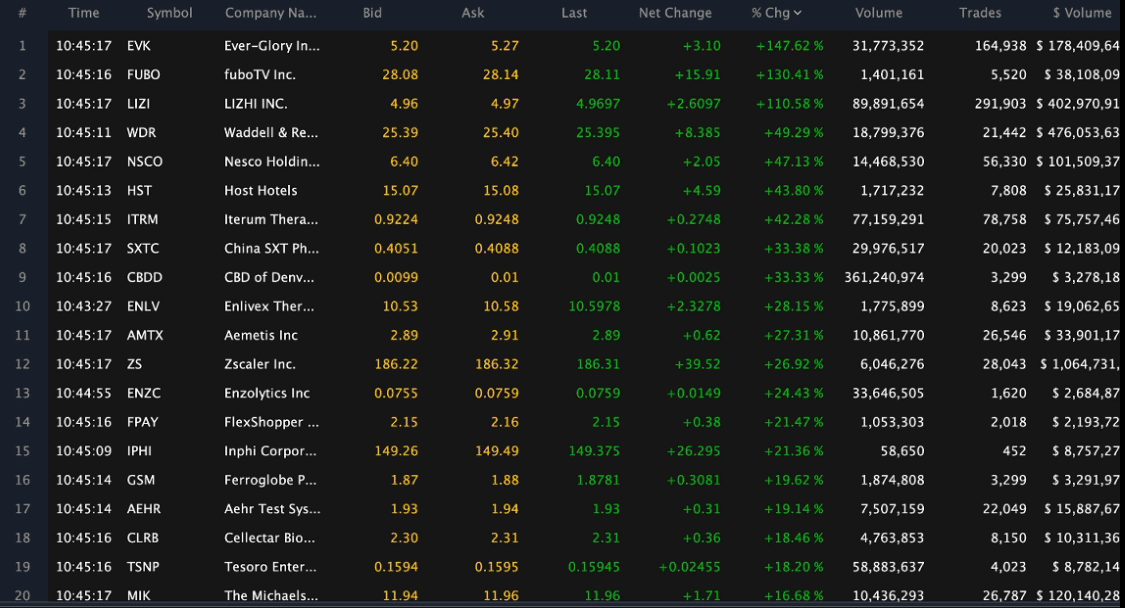The width and height of the screenshot is (1125, 608).
Task: Select the CLRB symbol
Action: 143,538
